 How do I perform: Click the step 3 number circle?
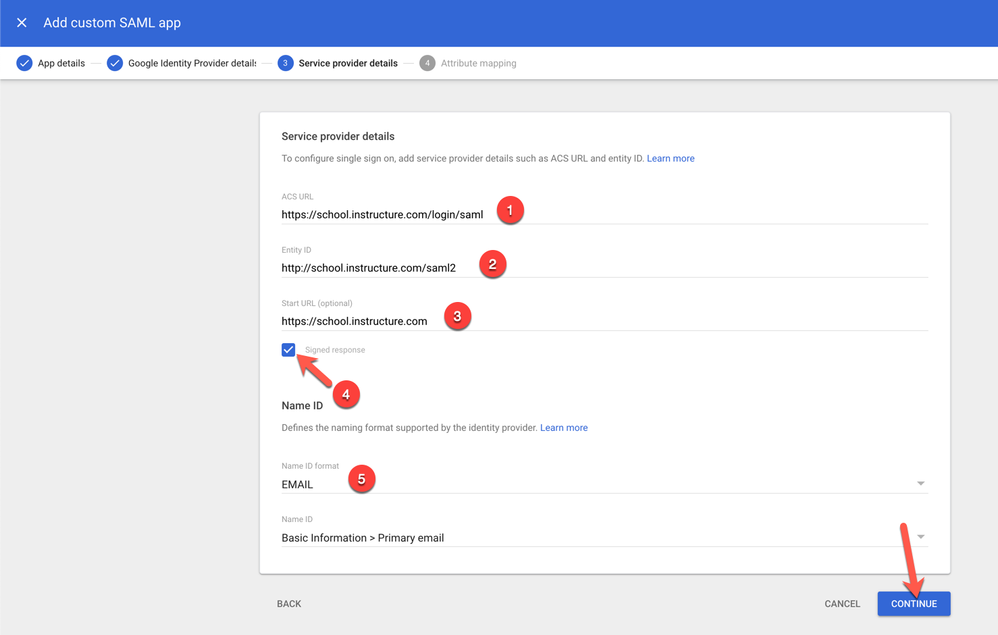285,63
